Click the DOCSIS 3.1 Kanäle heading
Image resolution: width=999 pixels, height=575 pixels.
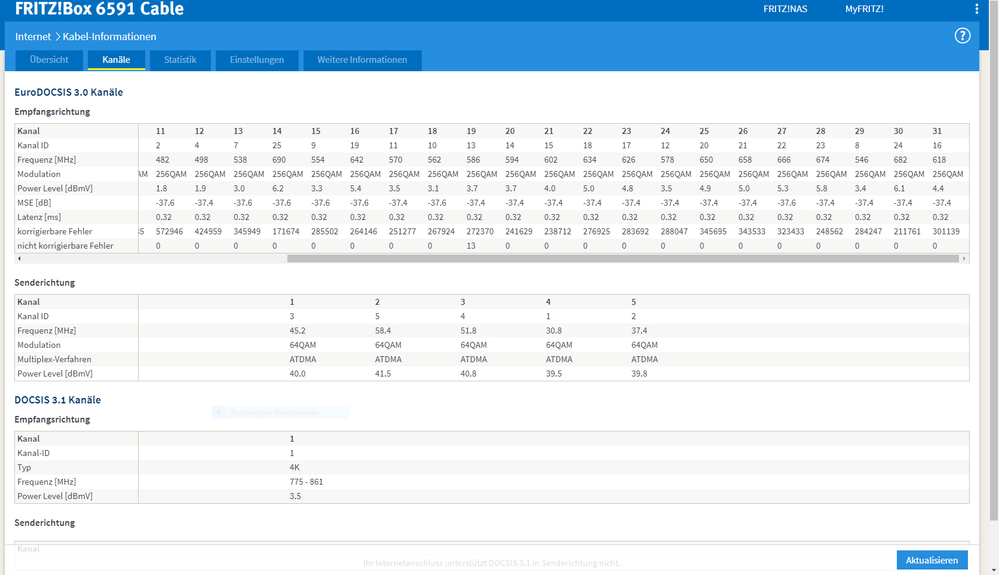[x=57, y=400]
